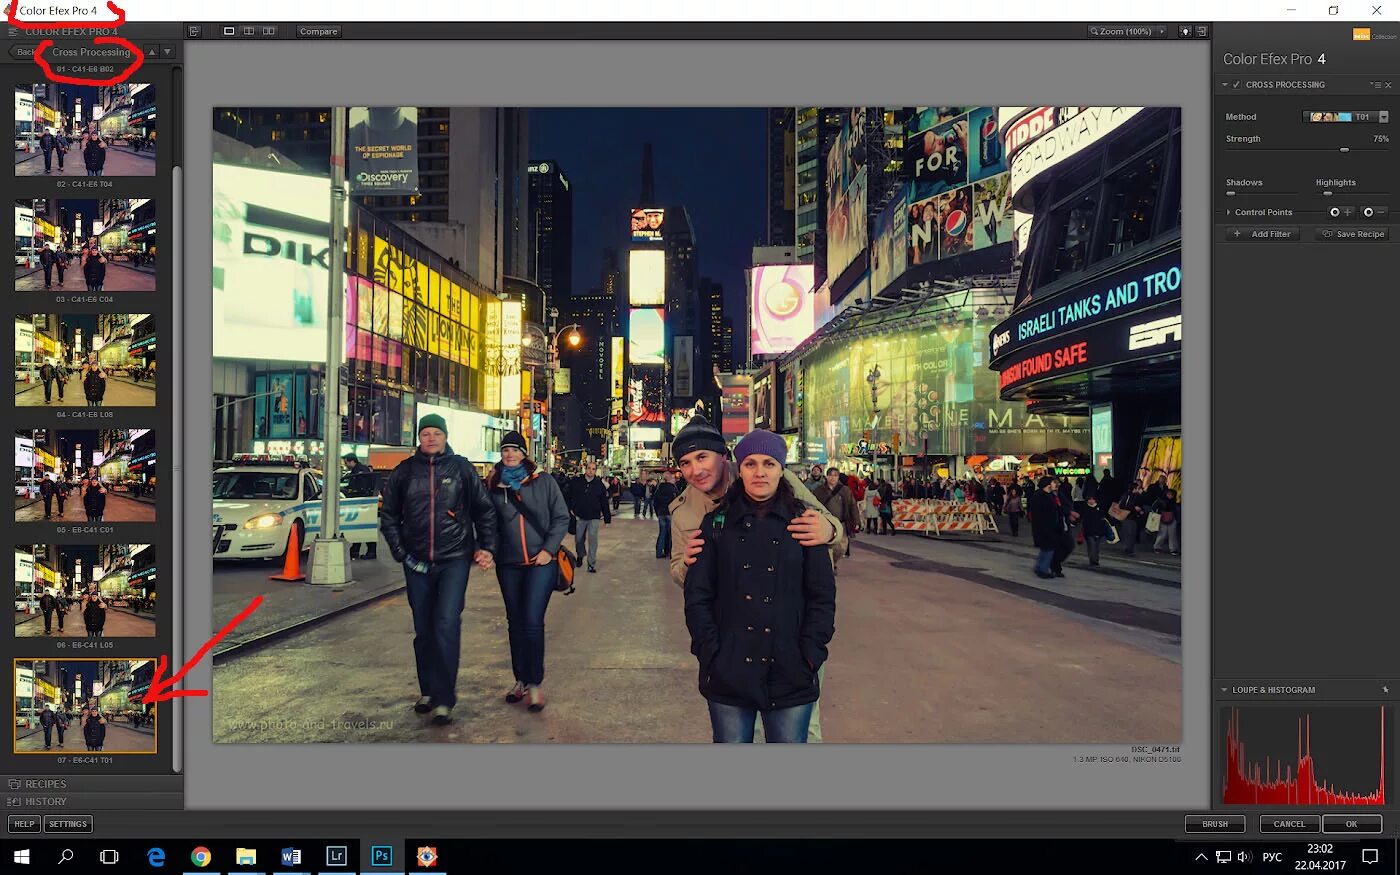
Task: Switch to side-by-side preview view
Action: 269,31
